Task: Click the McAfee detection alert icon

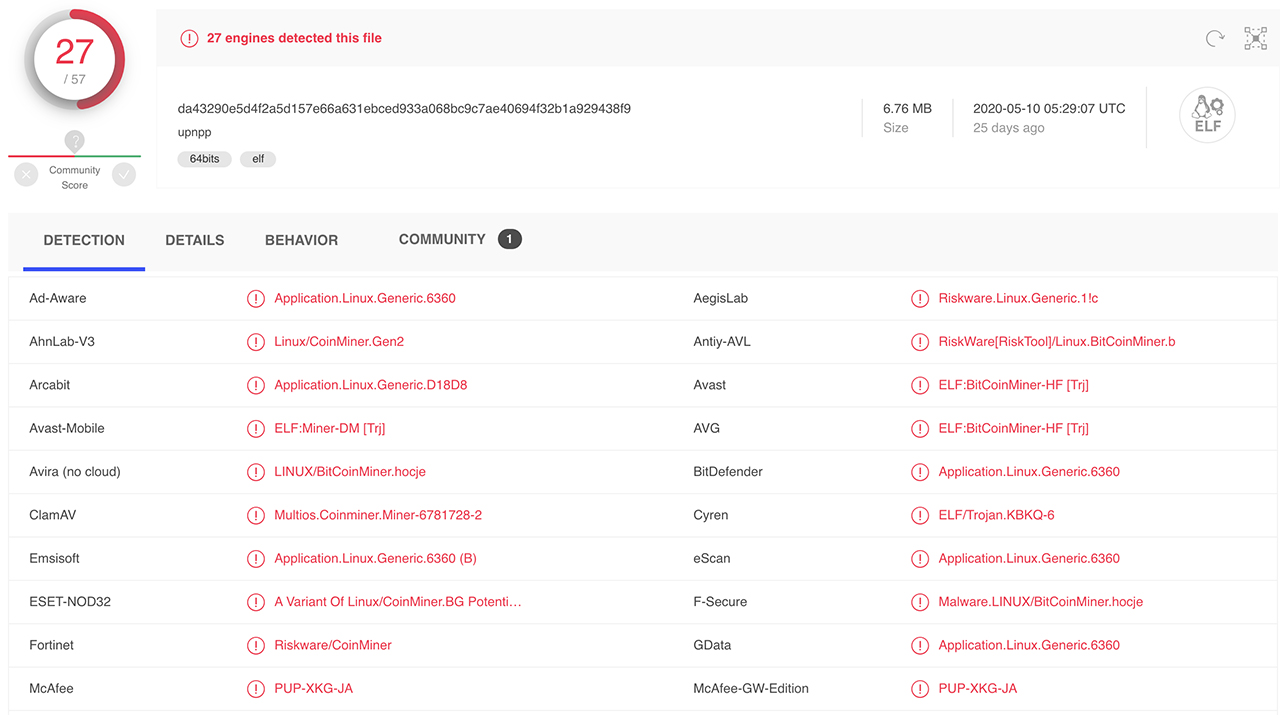Action: pos(256,688)
